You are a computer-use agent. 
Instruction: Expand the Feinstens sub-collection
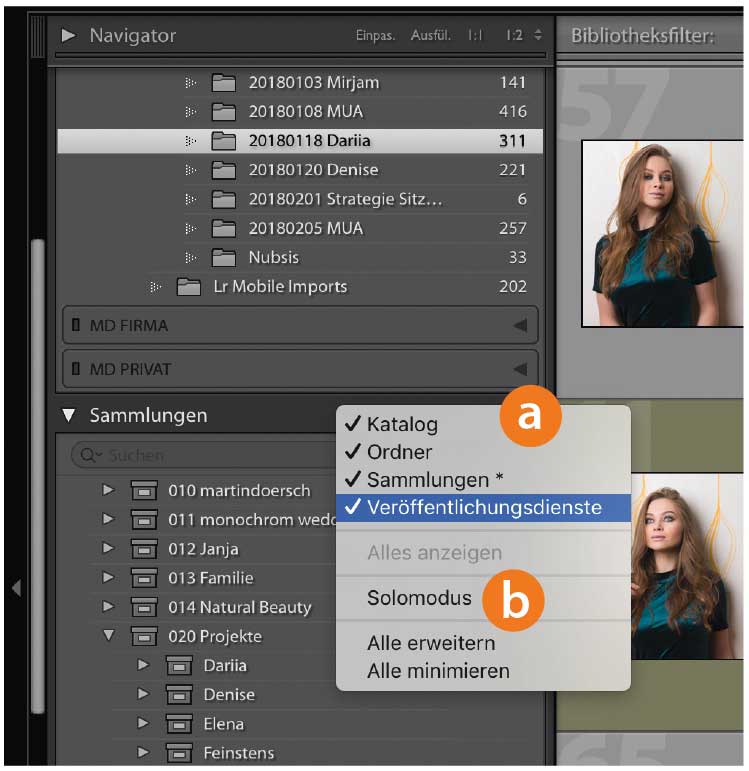tap(143, 752)
